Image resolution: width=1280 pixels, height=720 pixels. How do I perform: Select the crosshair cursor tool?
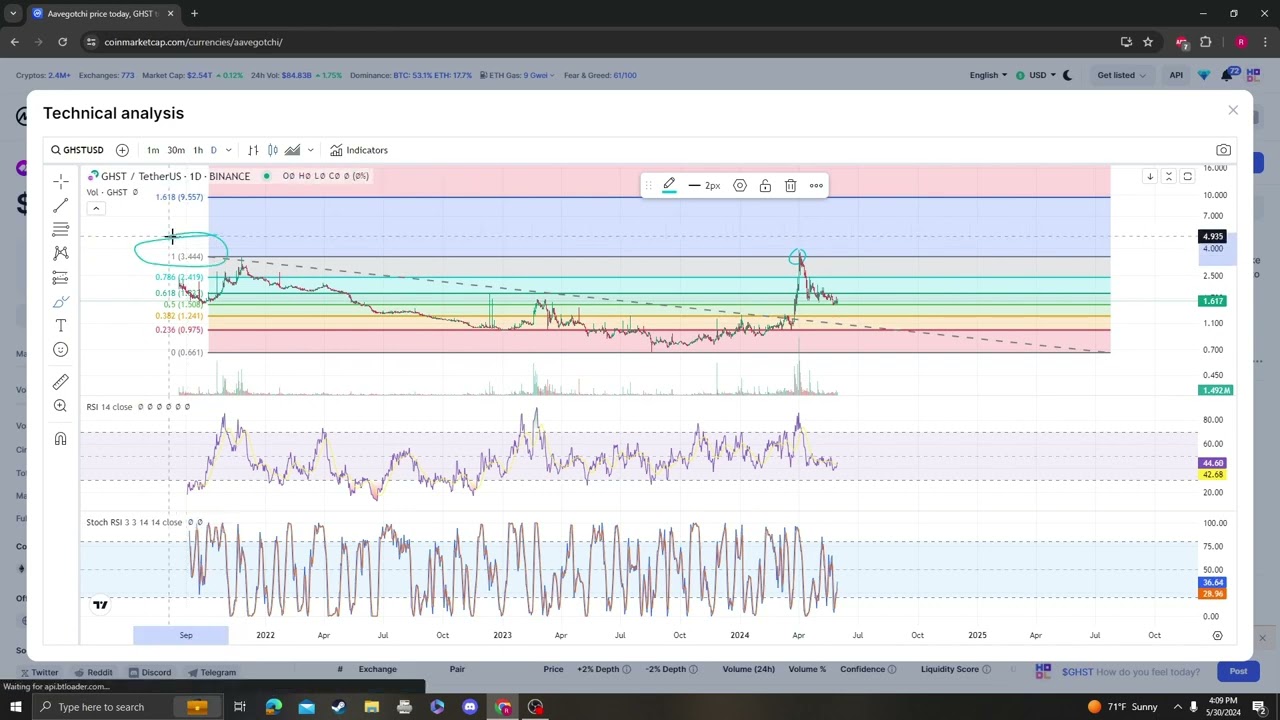point(61,181)
